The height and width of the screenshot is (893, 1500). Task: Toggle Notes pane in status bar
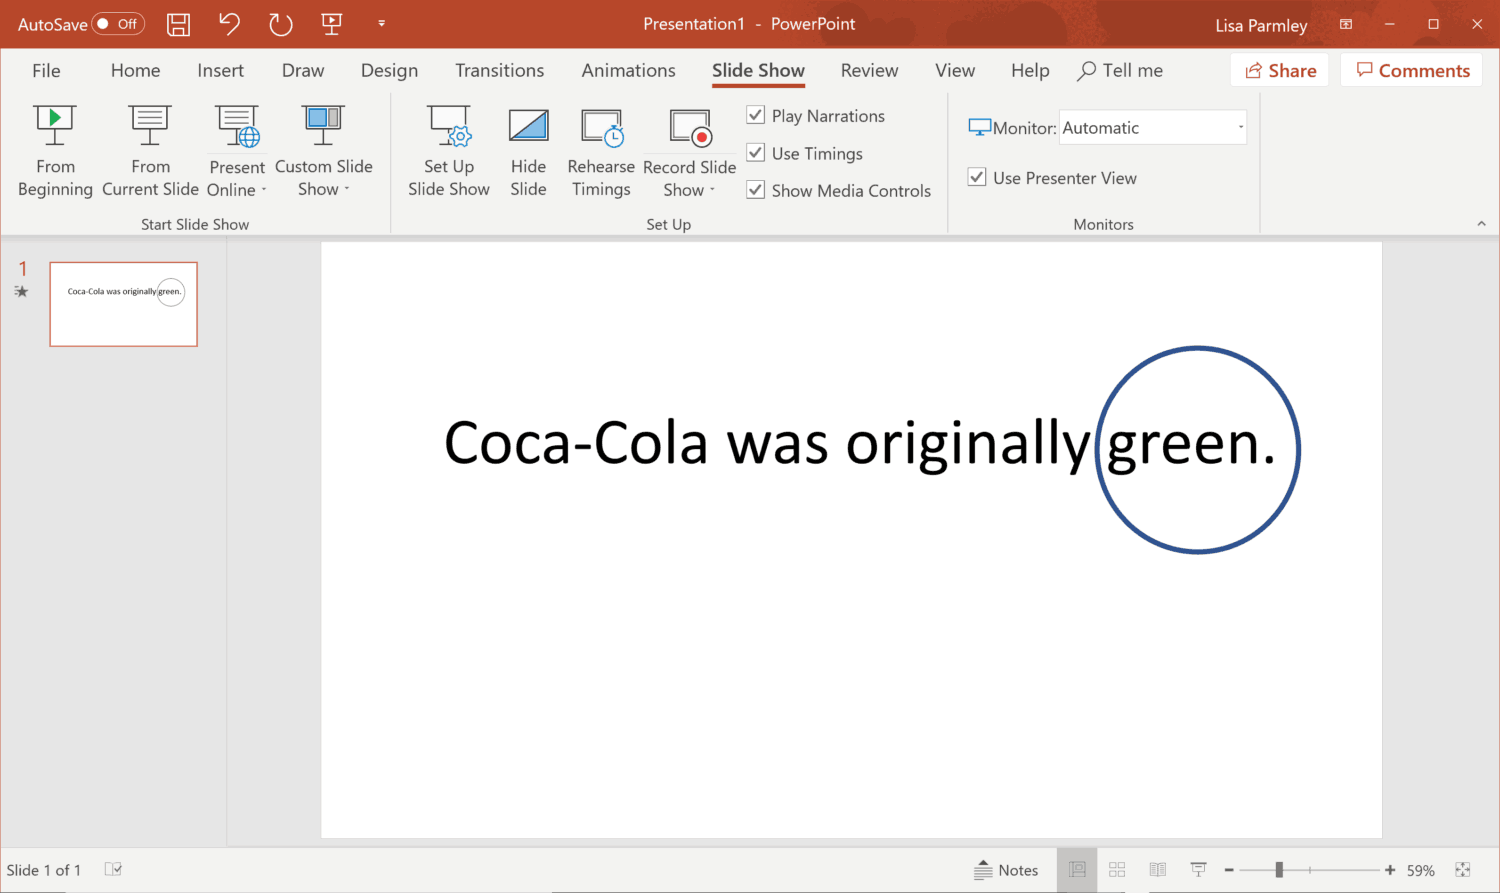1006,870
